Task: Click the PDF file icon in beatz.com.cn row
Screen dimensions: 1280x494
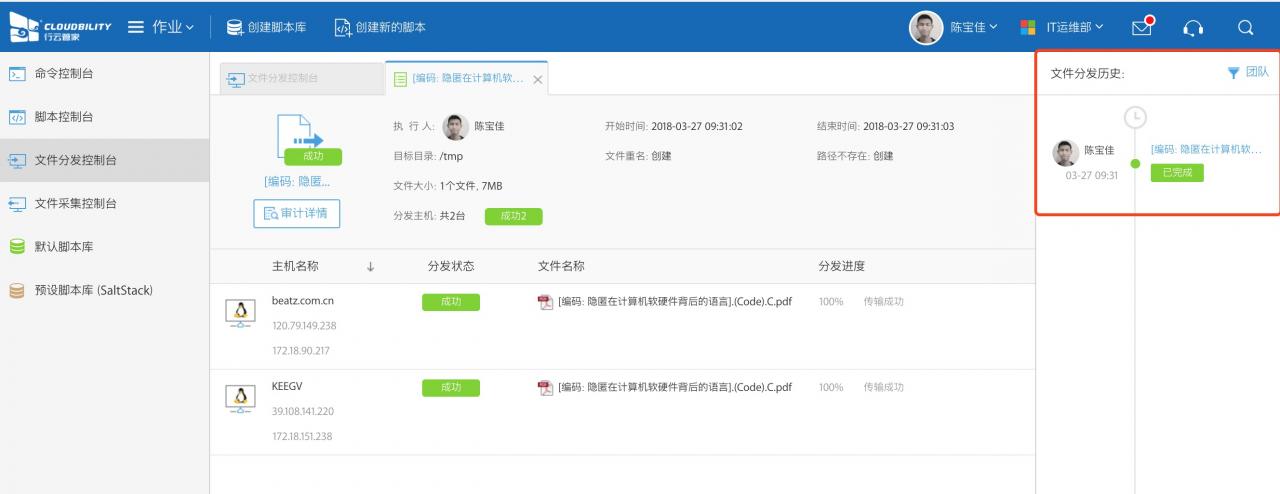Action: click(545, 302)
